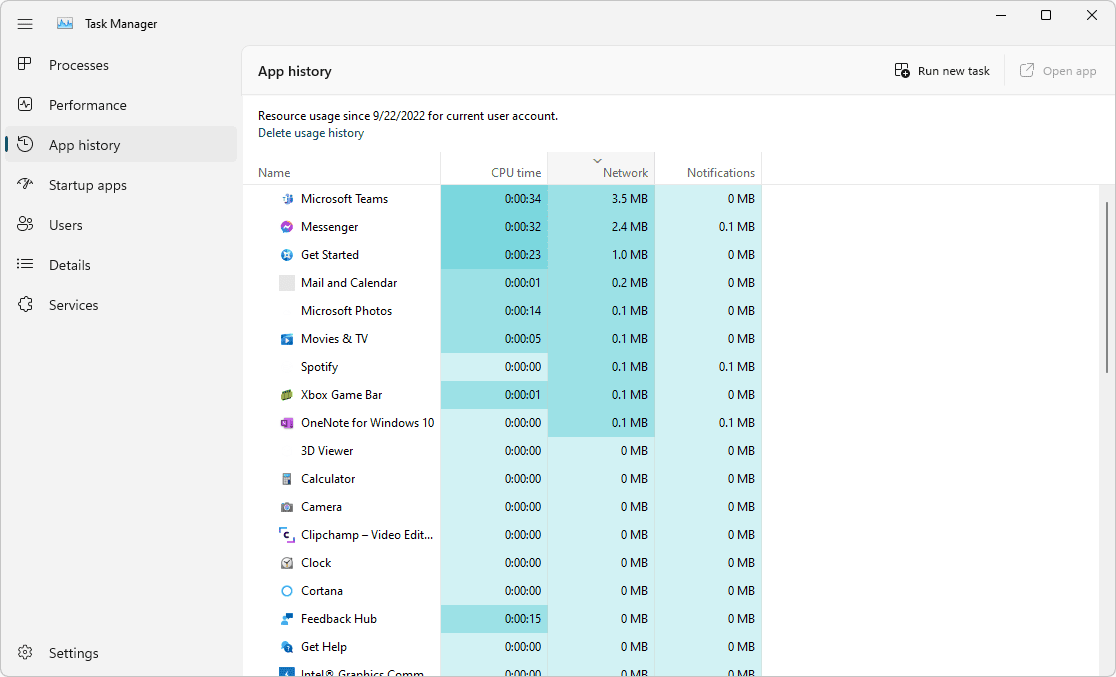Toggle the navigation pane hamburger menu
The height and width of the screenshot is (677, 1116).
click(x=24, y=23)
